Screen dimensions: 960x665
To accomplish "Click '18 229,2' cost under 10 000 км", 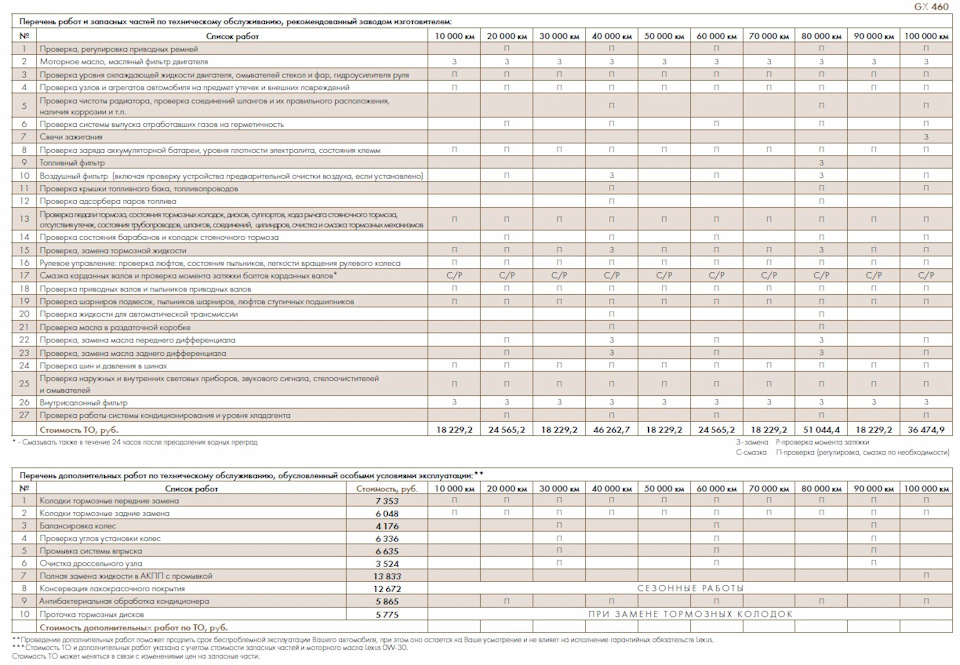I will [x=454, y=430].
